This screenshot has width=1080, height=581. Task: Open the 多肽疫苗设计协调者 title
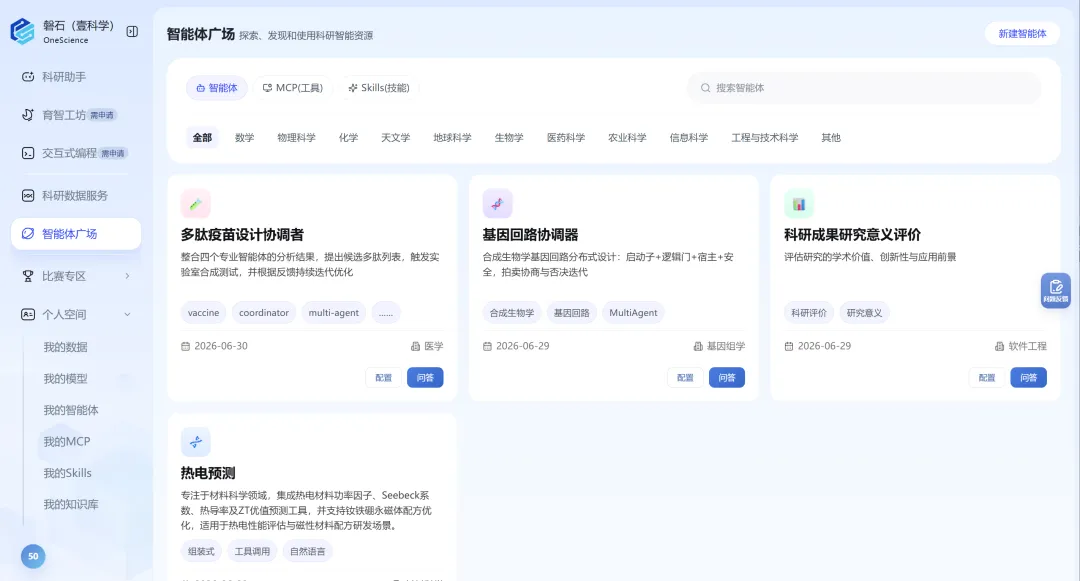242,235
